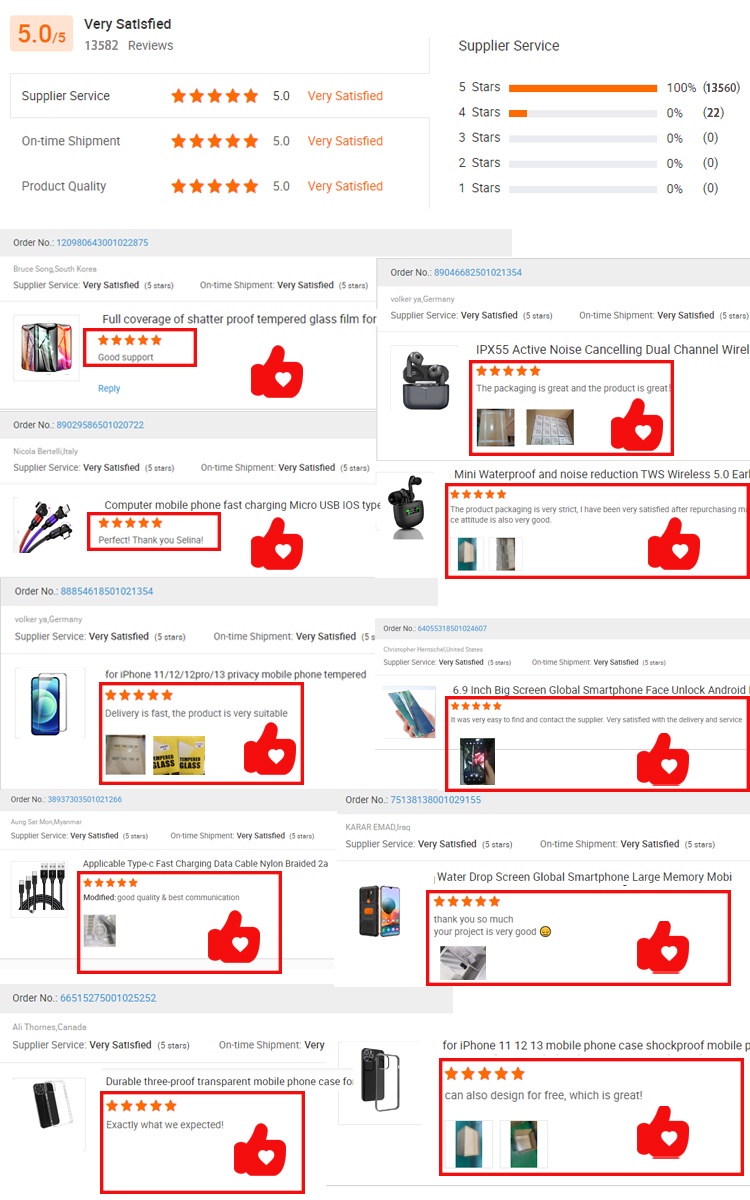Open order number 89046682501021354
Viewport: 750px width, 1200px height.
pyautogui.click(x=478, y=273)
